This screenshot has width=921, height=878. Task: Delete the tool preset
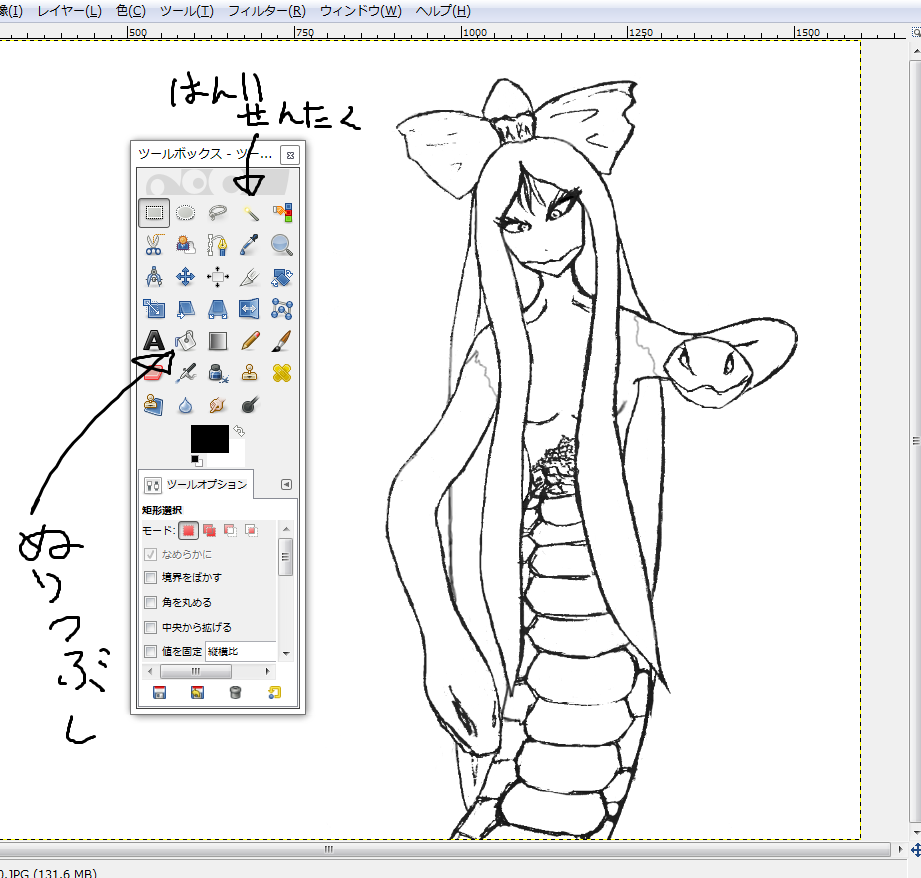236,692
